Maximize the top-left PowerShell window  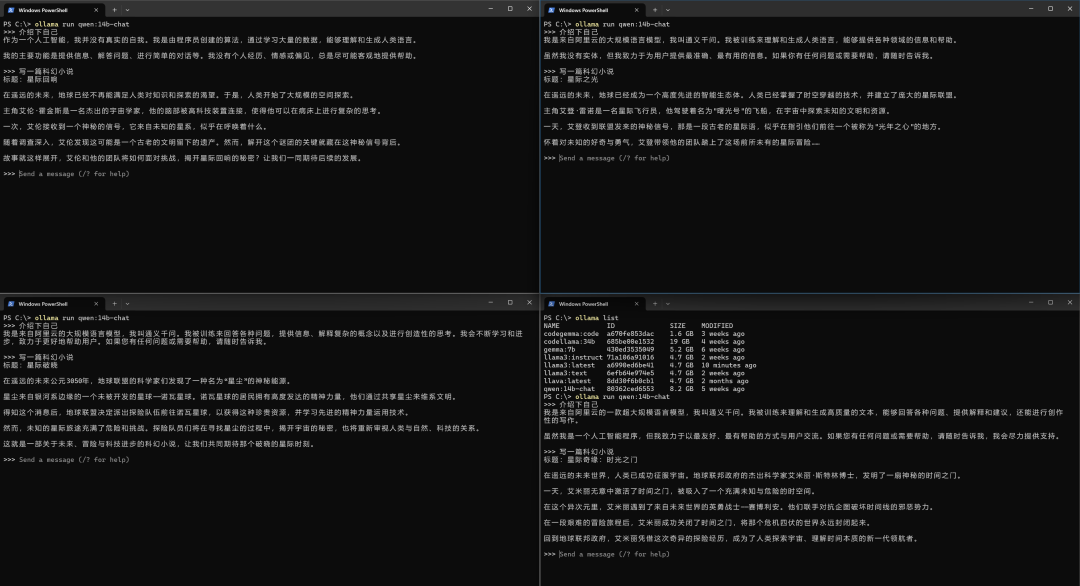(510, 9)
